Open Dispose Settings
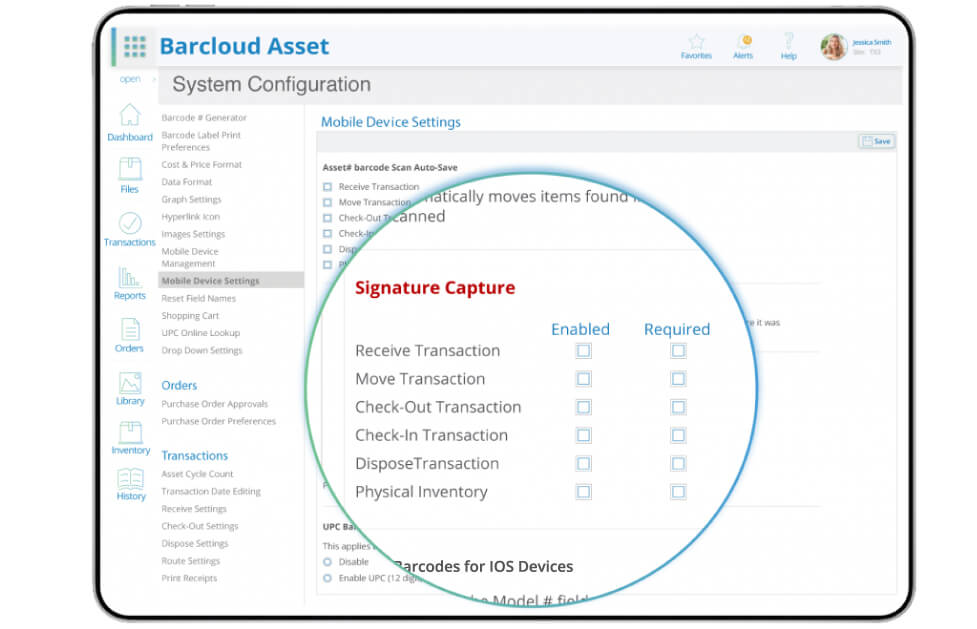The width and height of the screenshot is (977, 629). (x=194, y=544)
